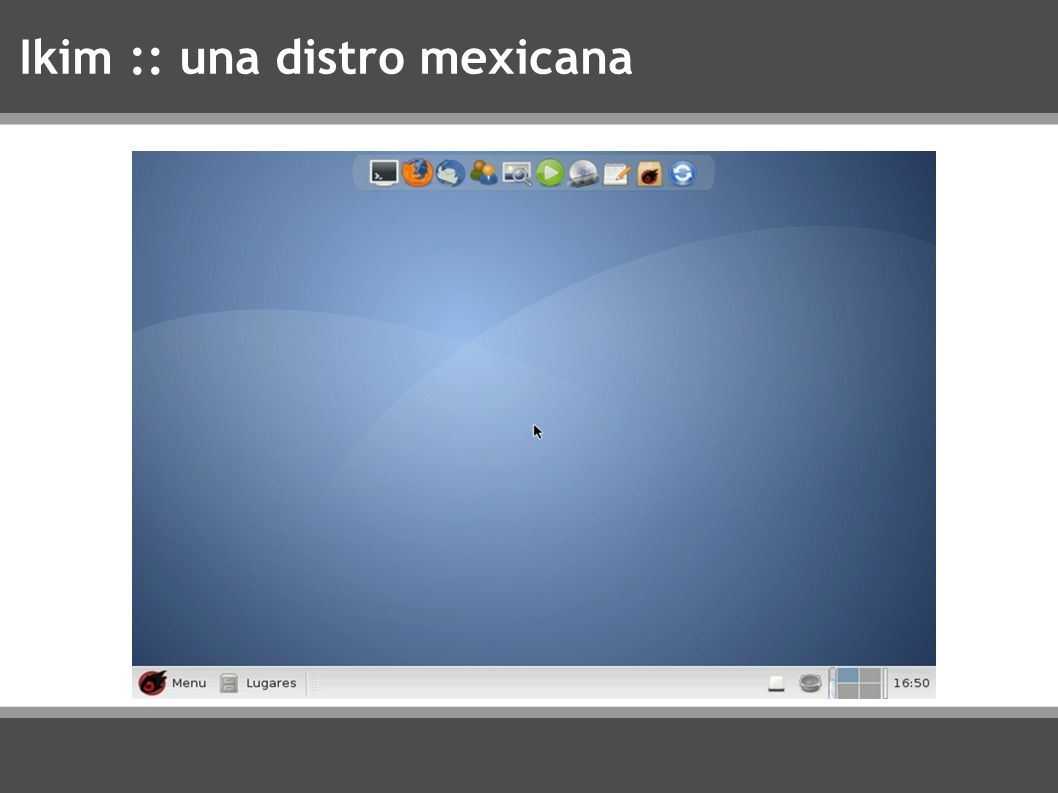The image size is (1058, 793).
Task: Click the 16:50 clock
Action: pyautogui.click(x=912, y=683)
